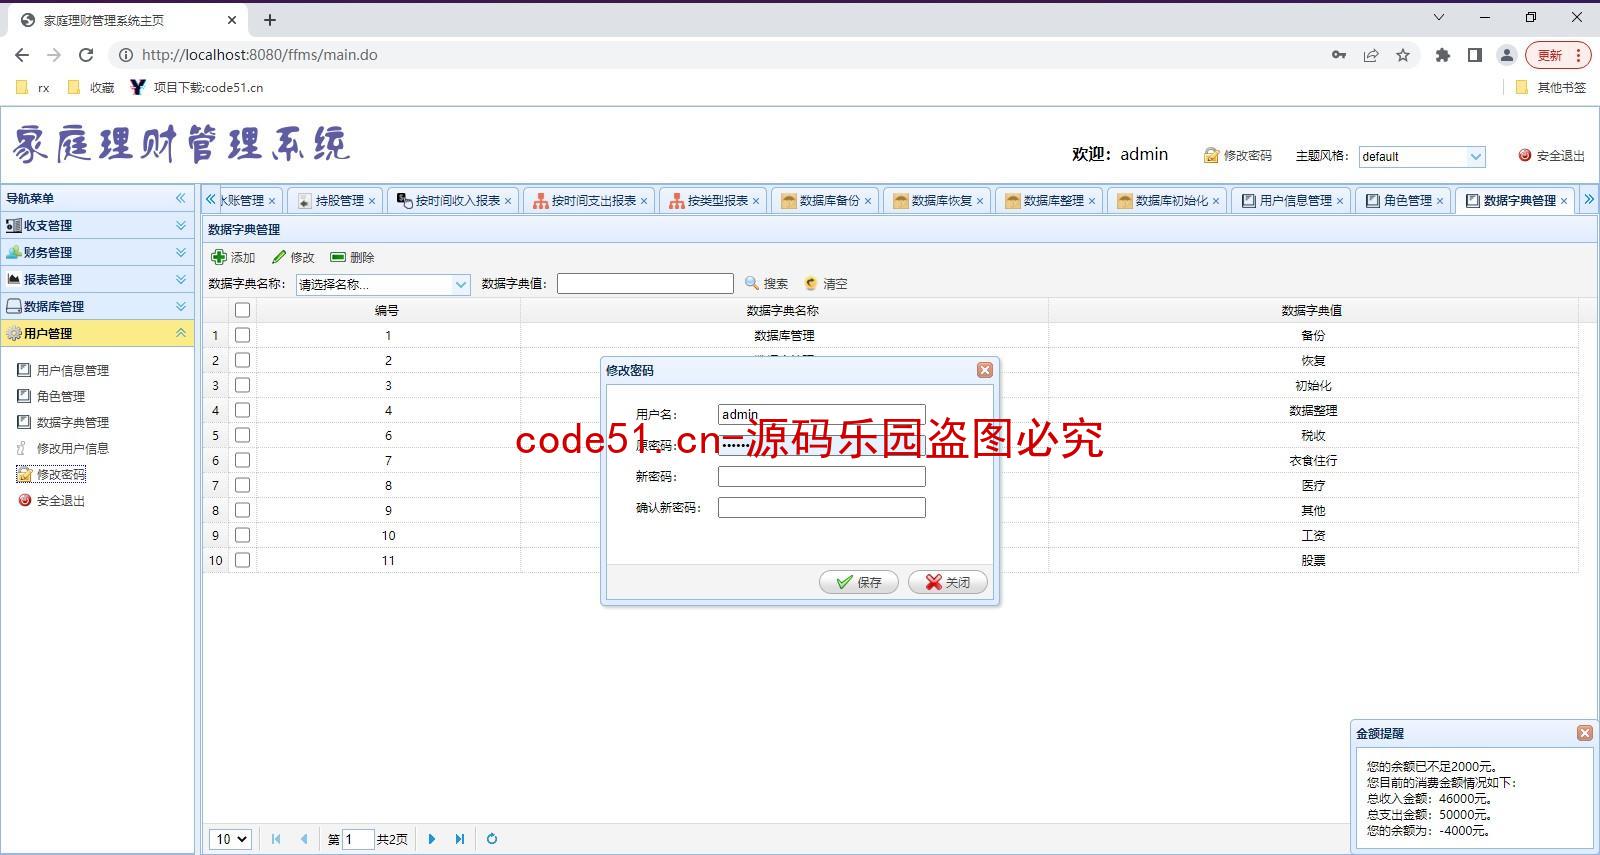Open browser extensions puzzle icon
Image resolution: width=1600 pixels, height=855 pixels.
(1442, 55)
